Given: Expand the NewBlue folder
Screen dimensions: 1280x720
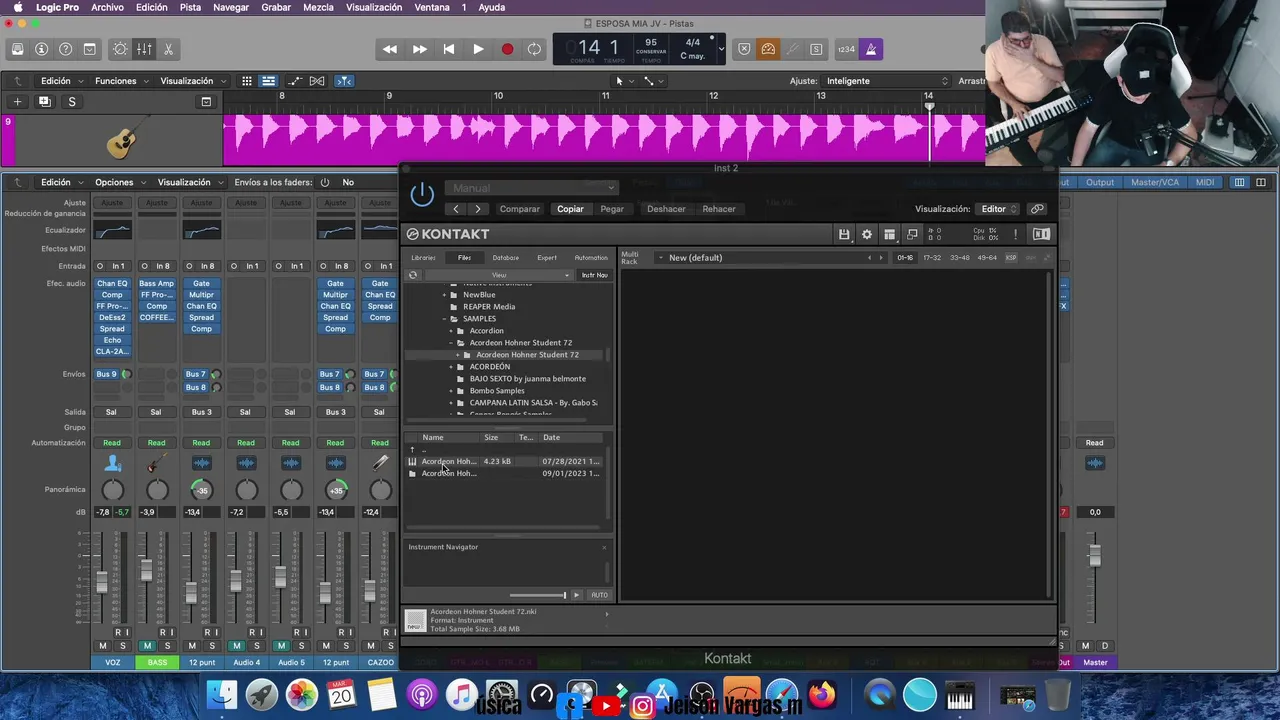Looking at the screenshot, I should coord(443,295).
